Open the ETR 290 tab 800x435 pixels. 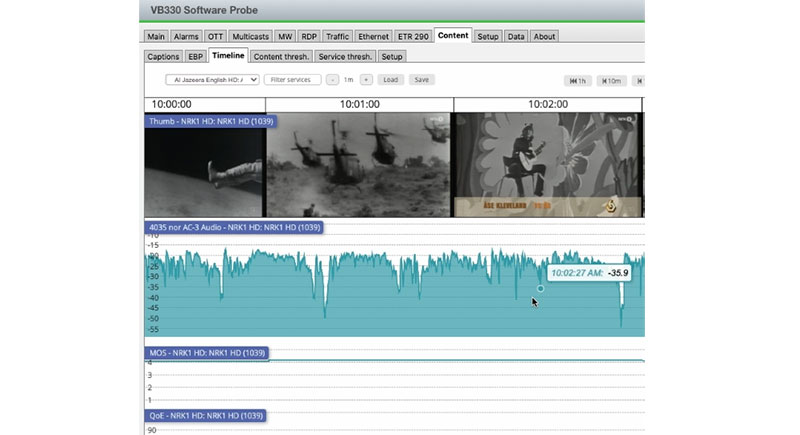click(x=414, y=36)
